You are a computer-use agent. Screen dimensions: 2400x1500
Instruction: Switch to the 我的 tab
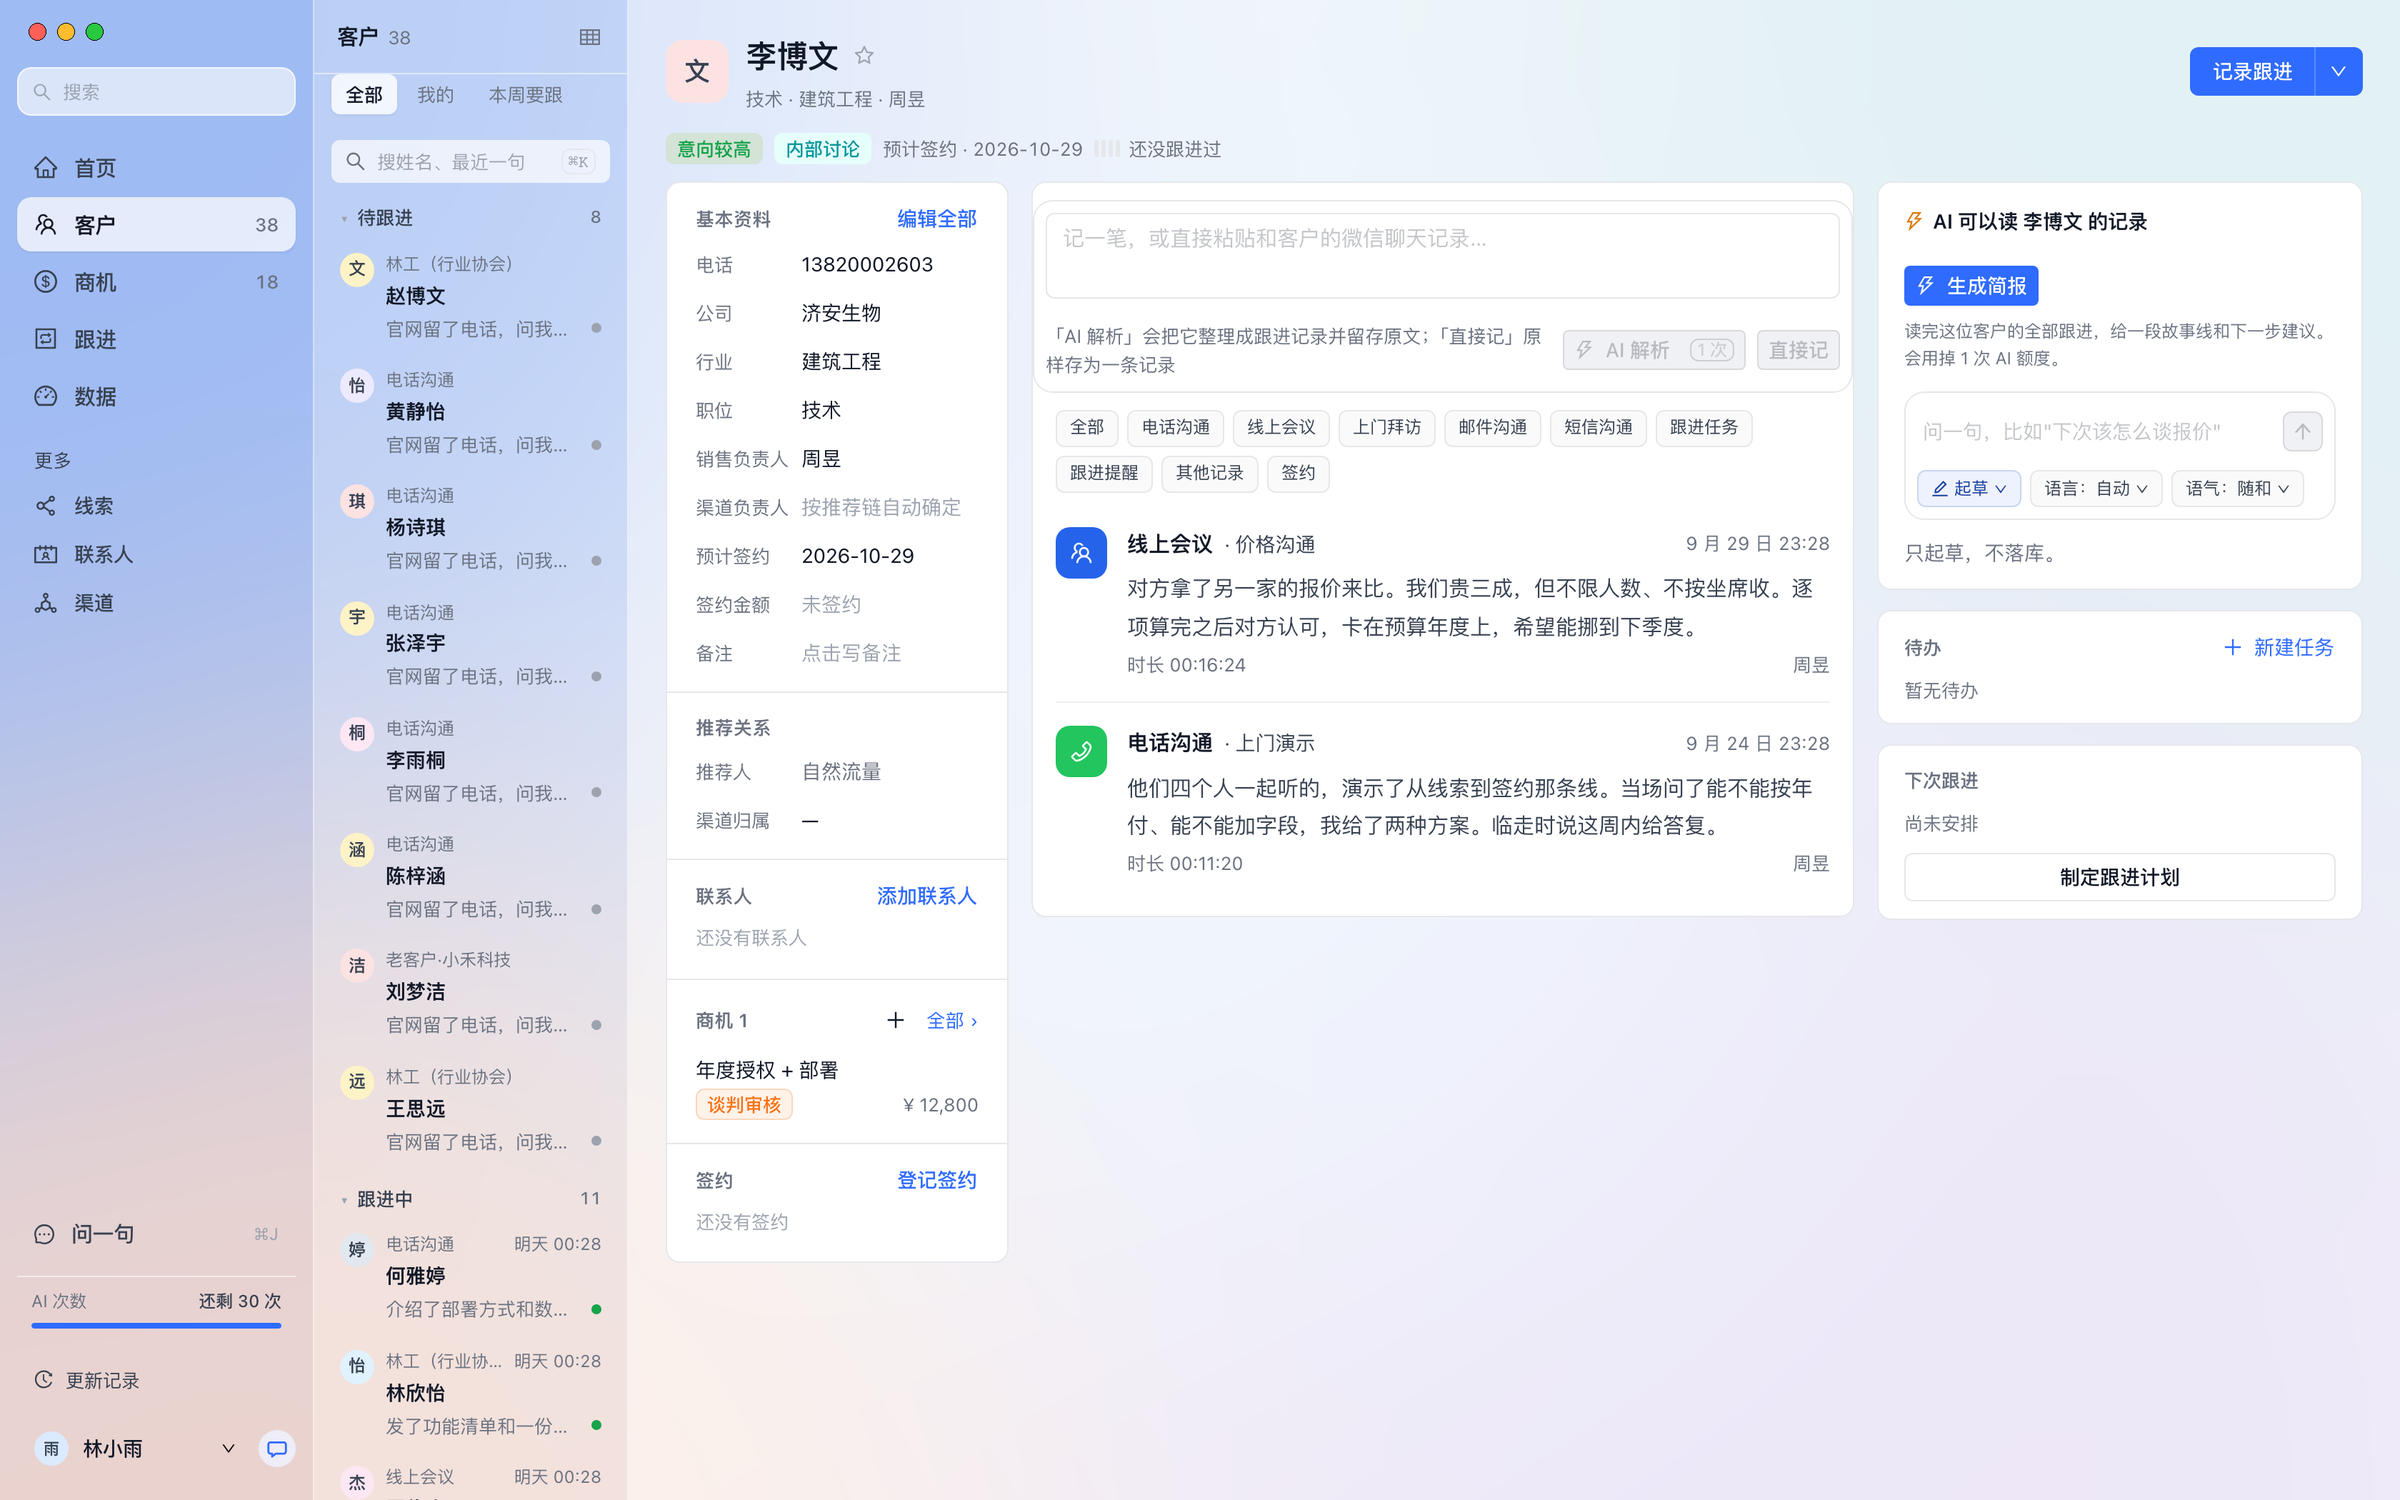click(x=435, y=95)
